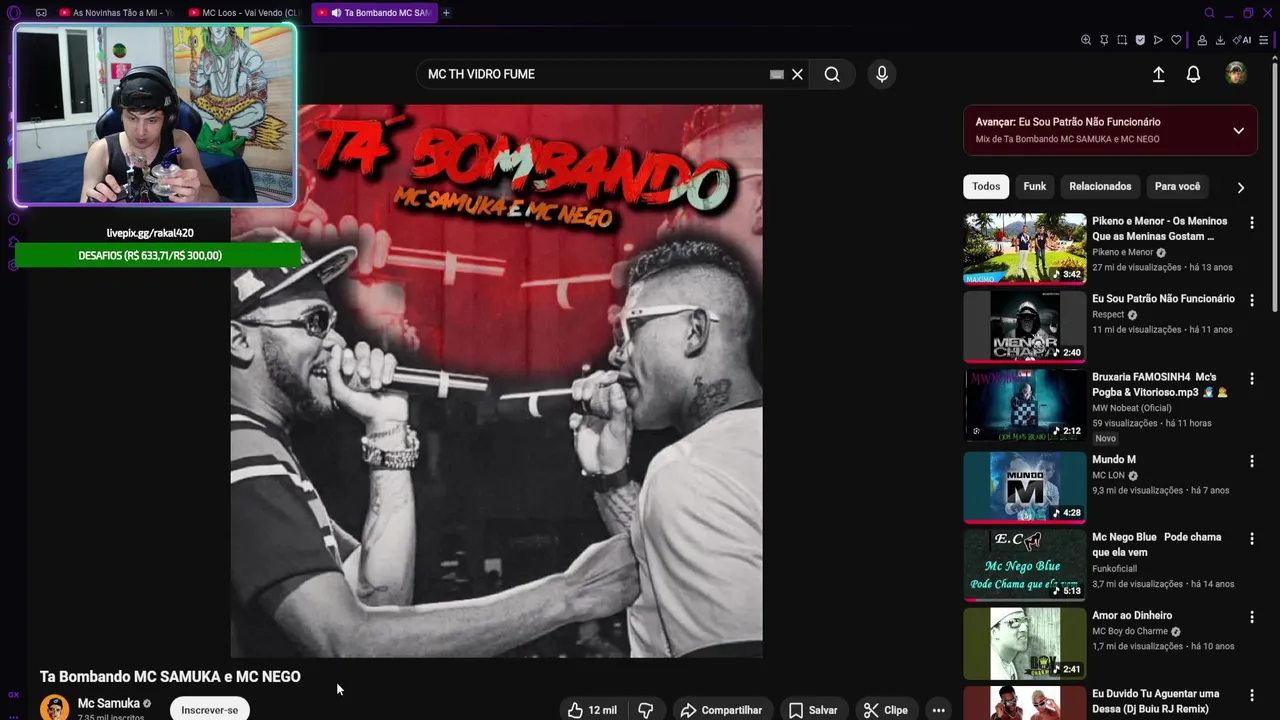The height and width of the screenshot is (720, 1280).
Task: Select the Funk filter chip
Action: click(1035, 186)
